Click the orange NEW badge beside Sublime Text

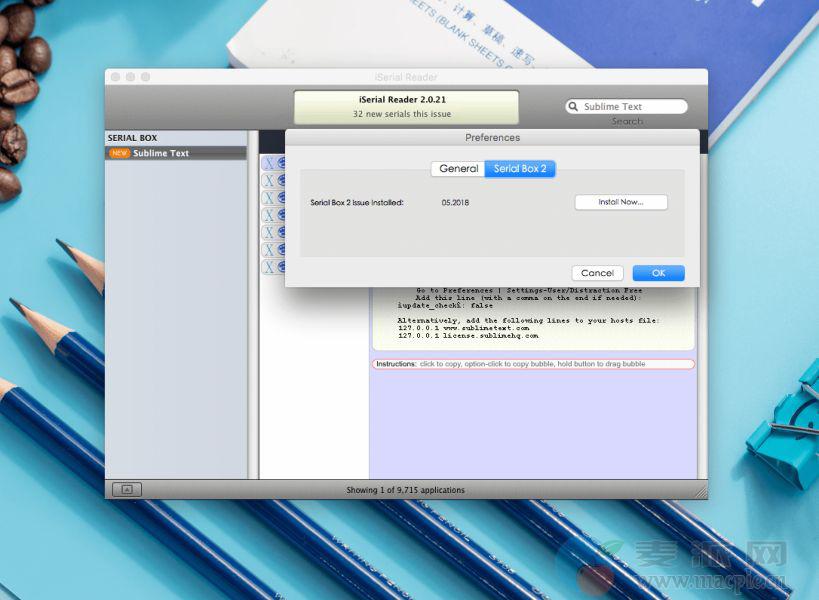point(120,153)
